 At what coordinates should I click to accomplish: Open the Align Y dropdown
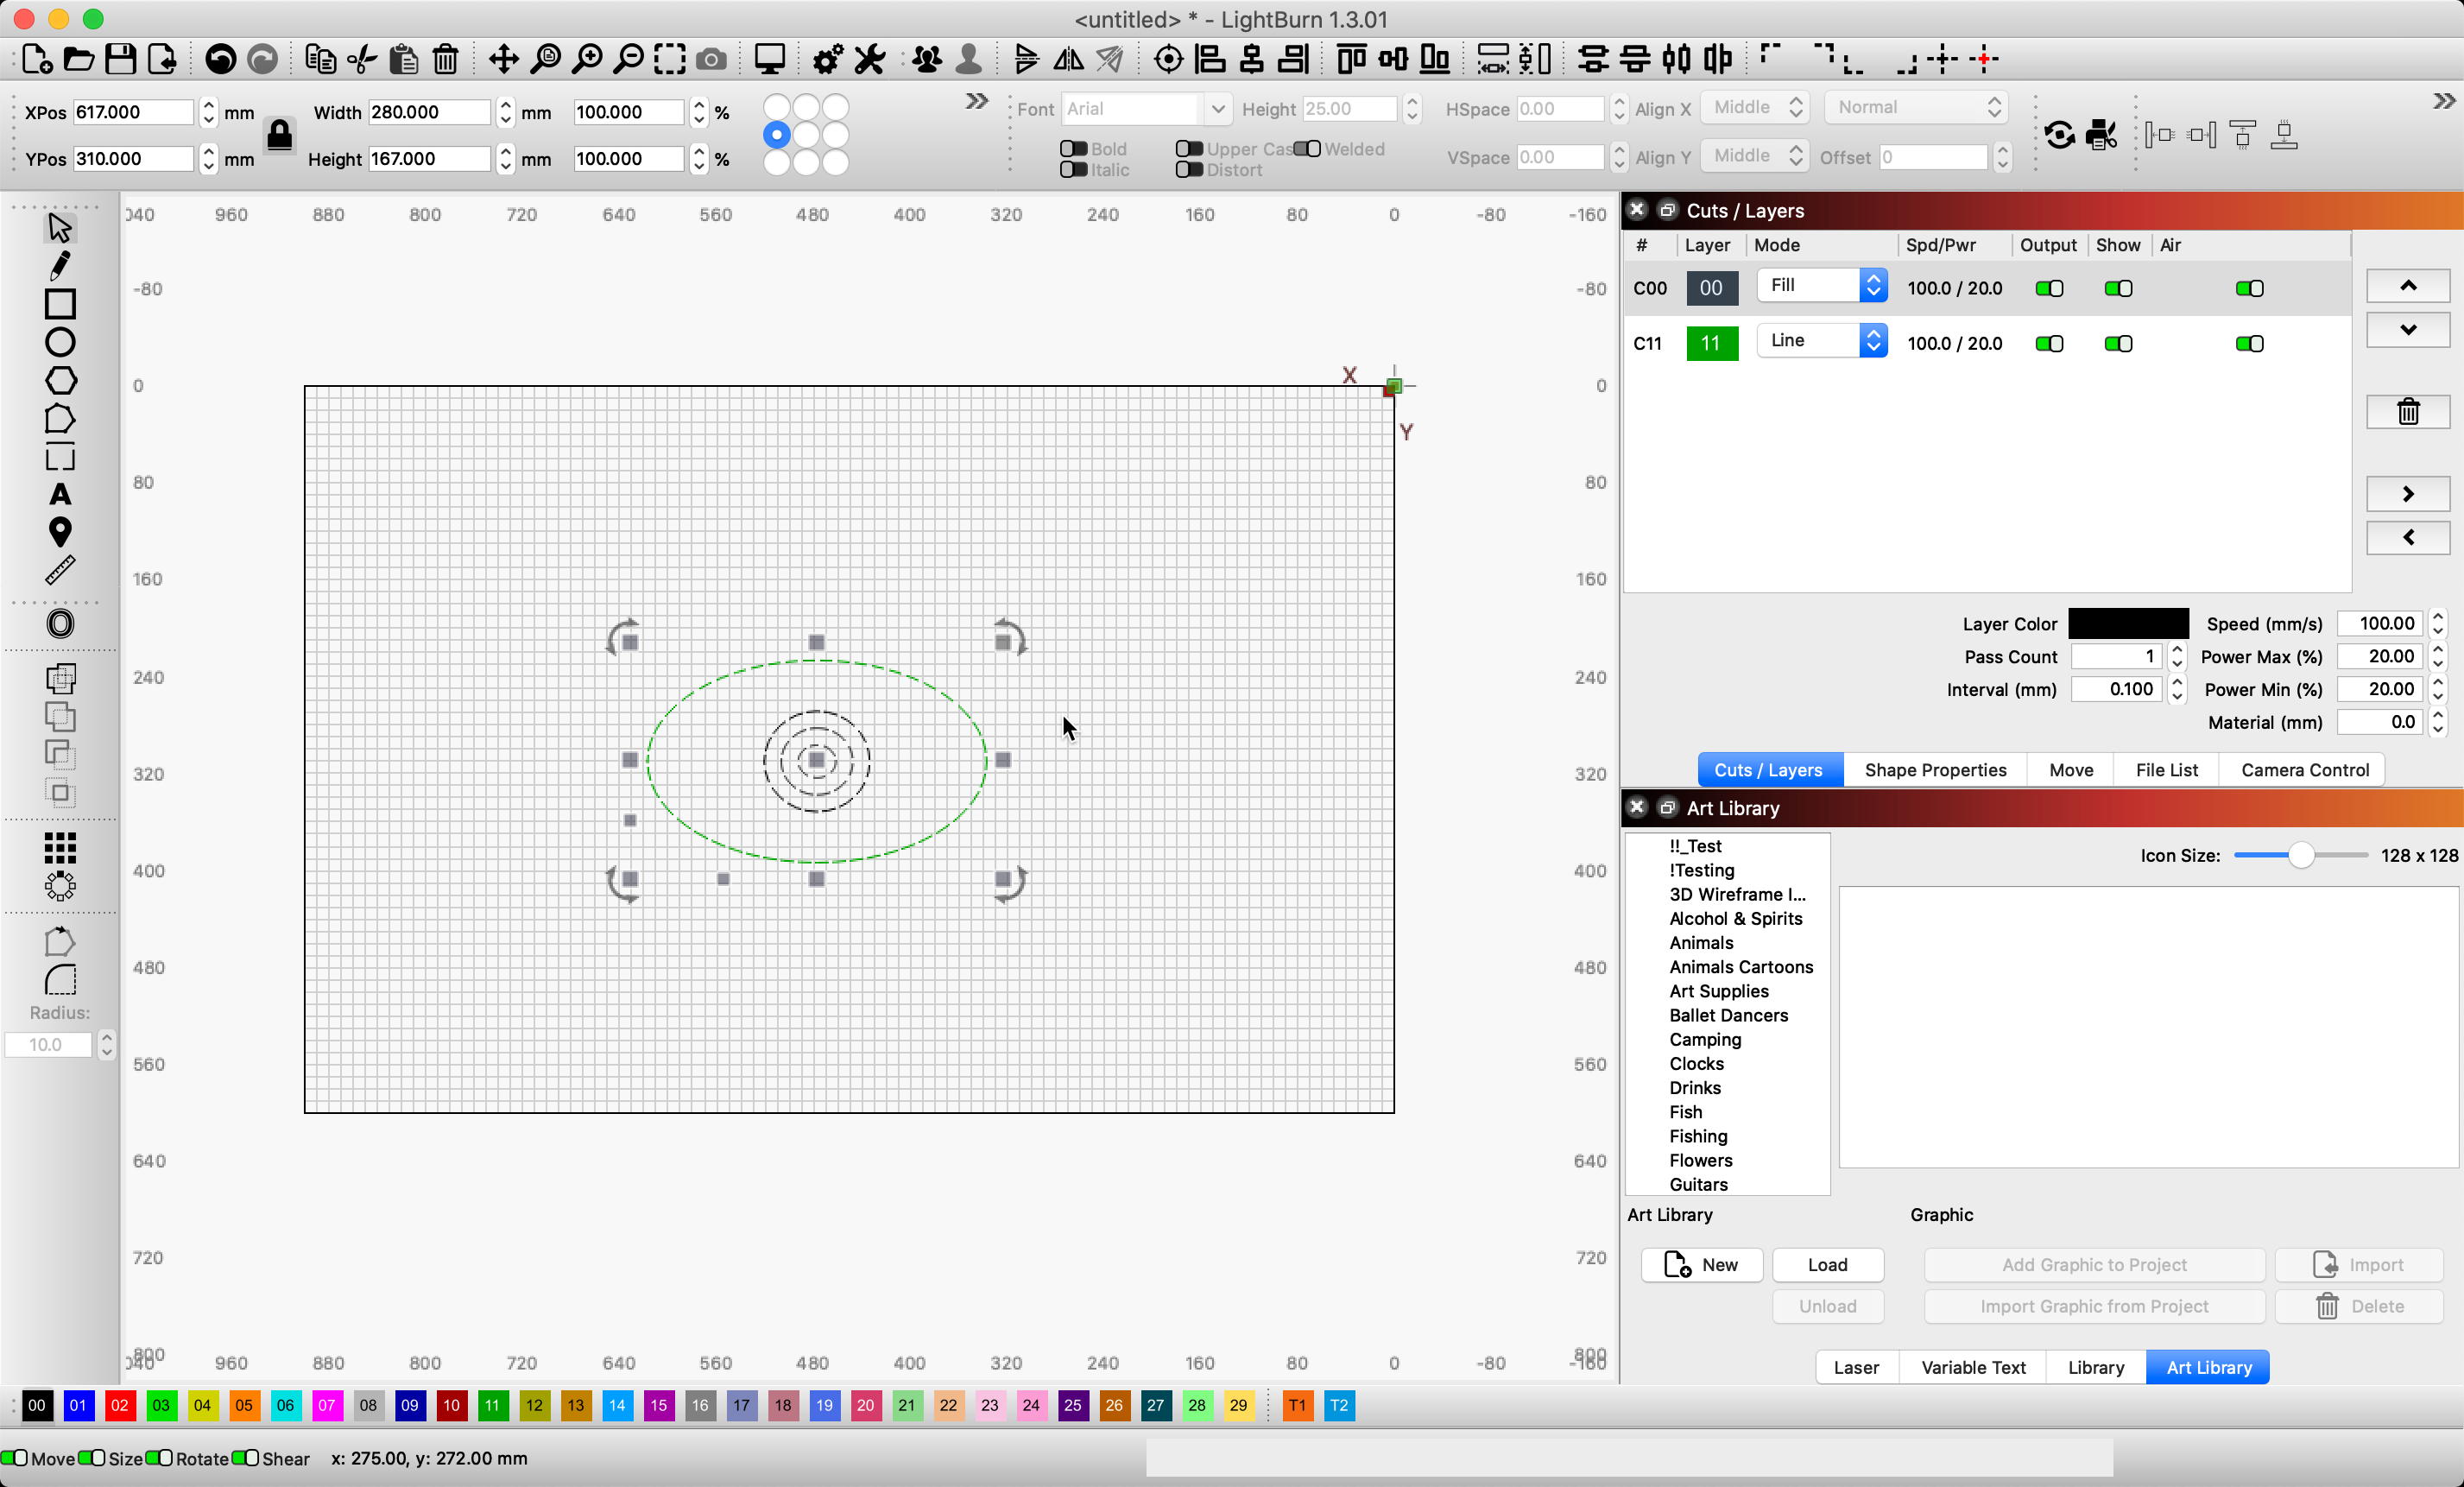[1755, 156]
